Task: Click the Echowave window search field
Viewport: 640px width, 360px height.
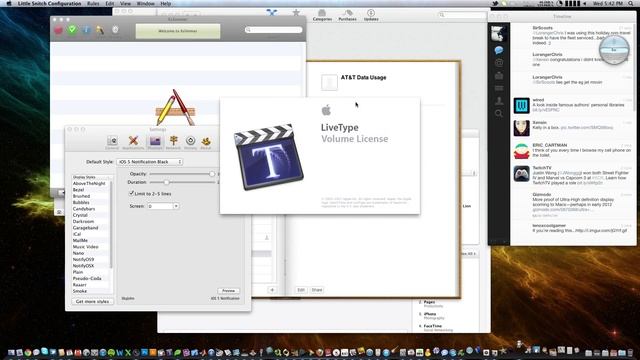Action: [273, 30]
